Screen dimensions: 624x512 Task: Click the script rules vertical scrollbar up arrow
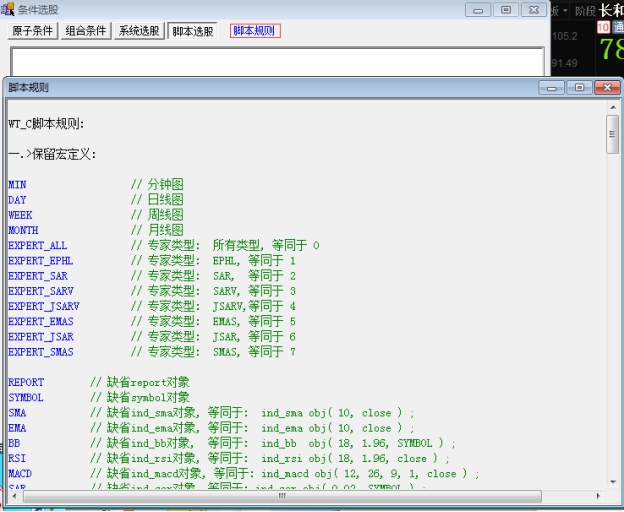point(612,108)
